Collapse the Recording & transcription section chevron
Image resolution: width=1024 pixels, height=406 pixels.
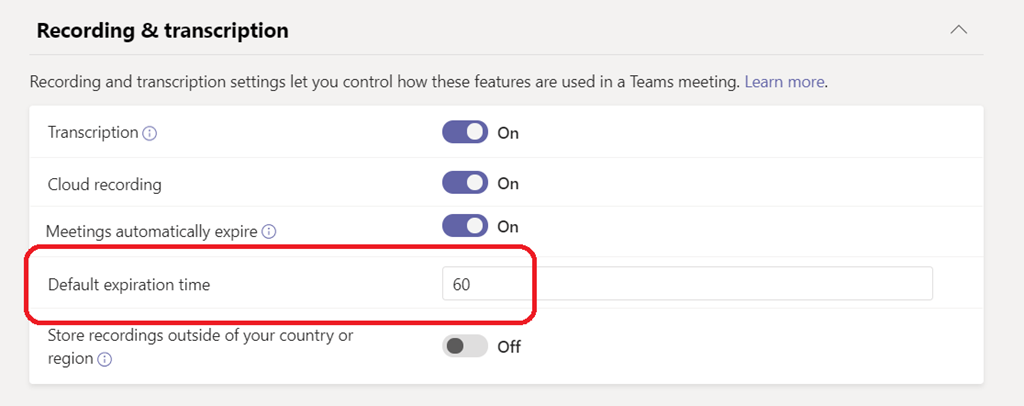pos(958,30)
